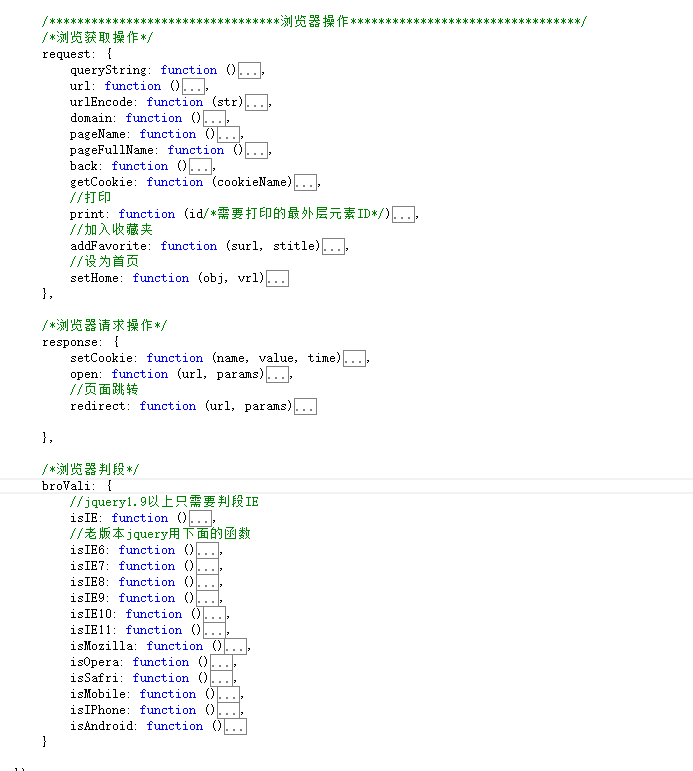Click the 'isAndroid' identifier
This screenshot has height=771, width=693.
(x=101, y=726)
